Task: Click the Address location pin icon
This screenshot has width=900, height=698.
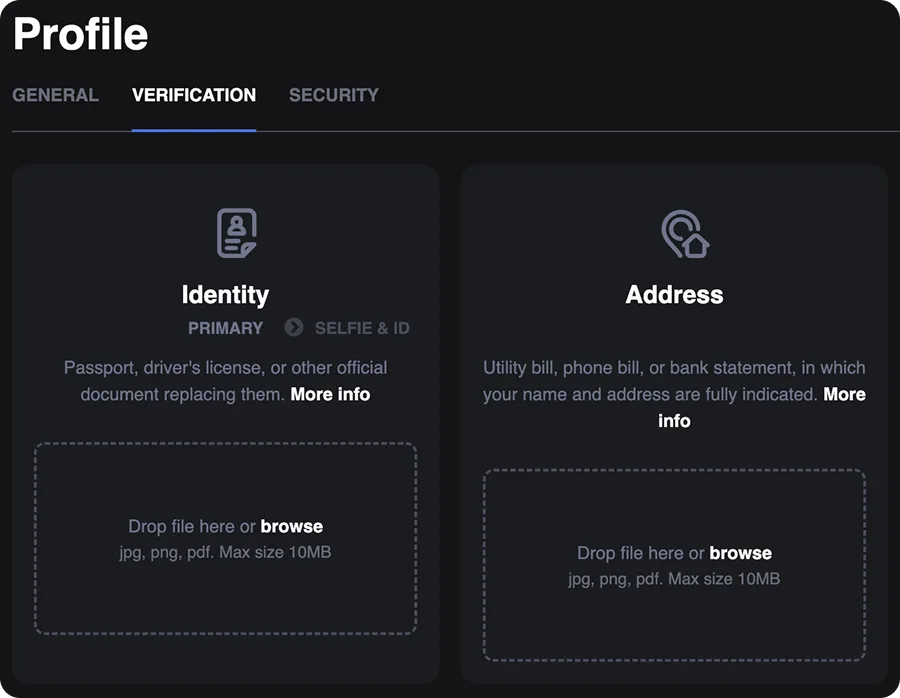Action: 685,234
